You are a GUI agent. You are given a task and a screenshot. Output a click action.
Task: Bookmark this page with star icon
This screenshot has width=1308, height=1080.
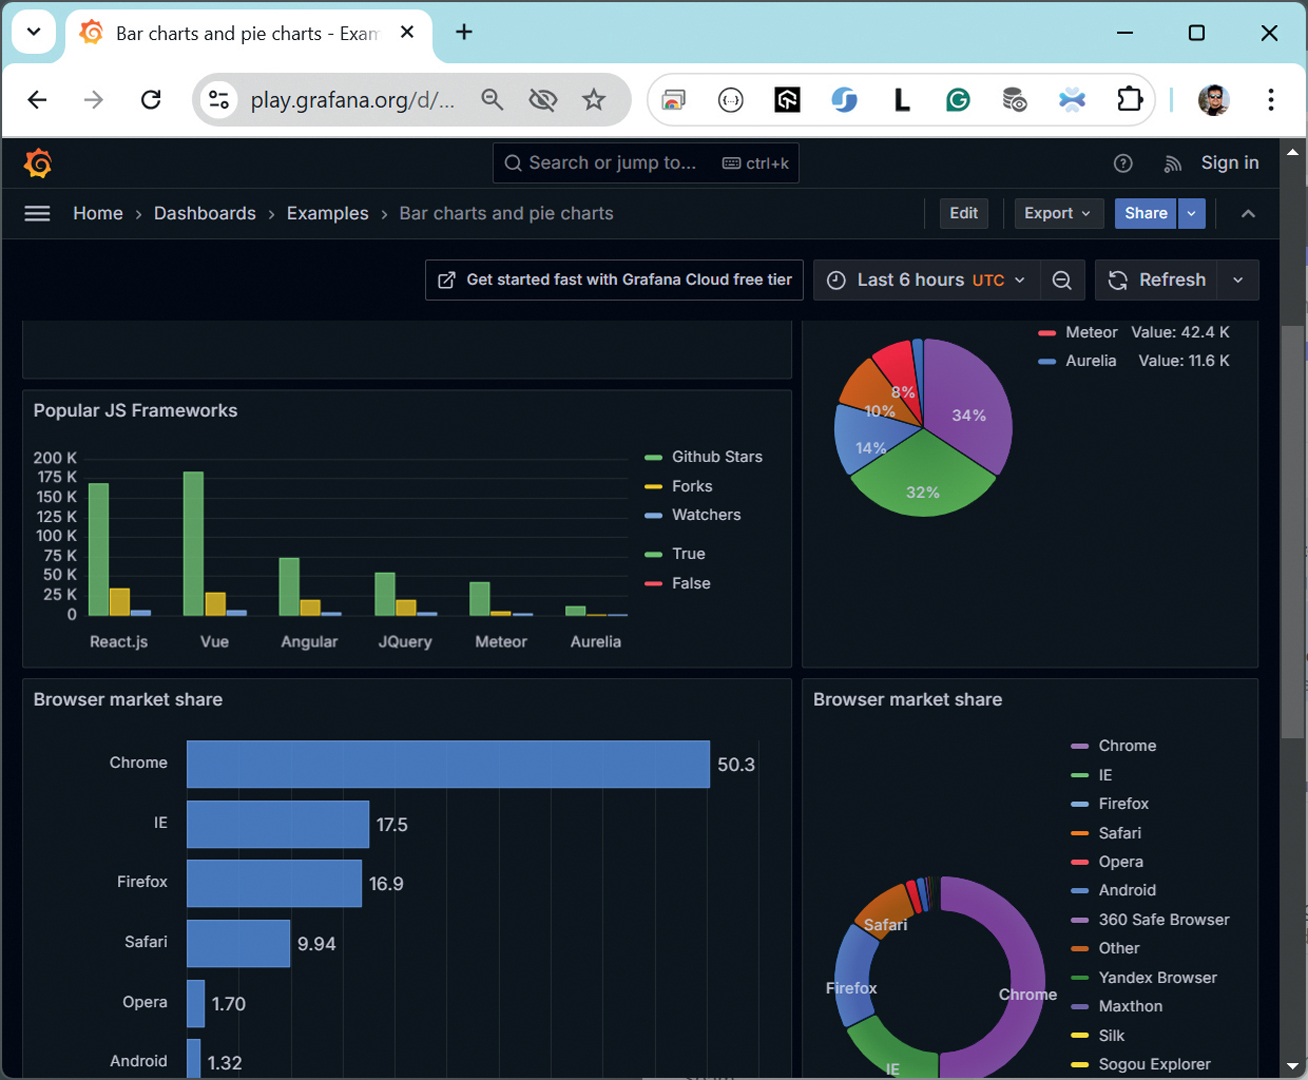pos(594,100)
